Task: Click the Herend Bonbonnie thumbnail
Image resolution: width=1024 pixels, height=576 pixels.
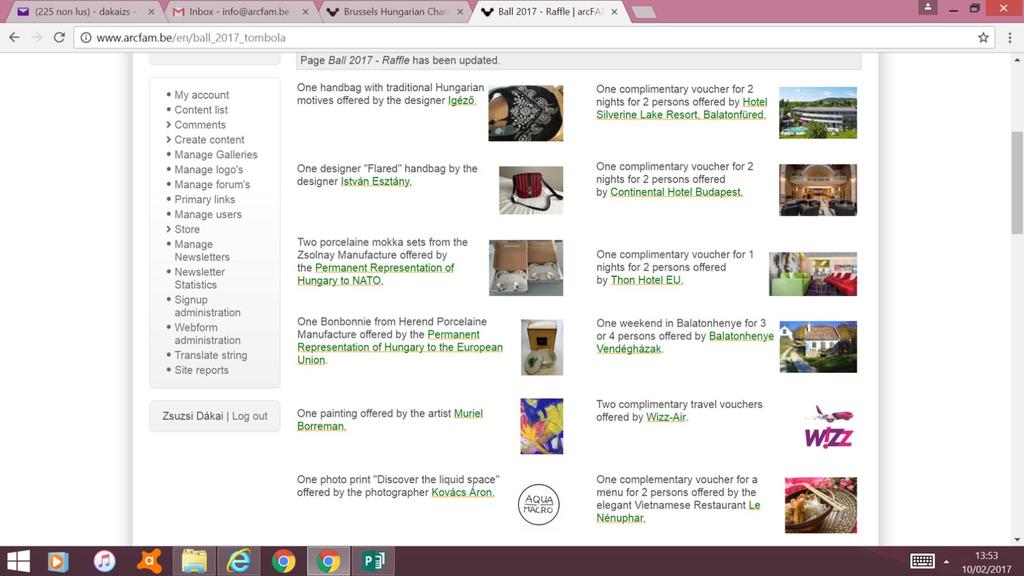Action: (x=541, y=347)
